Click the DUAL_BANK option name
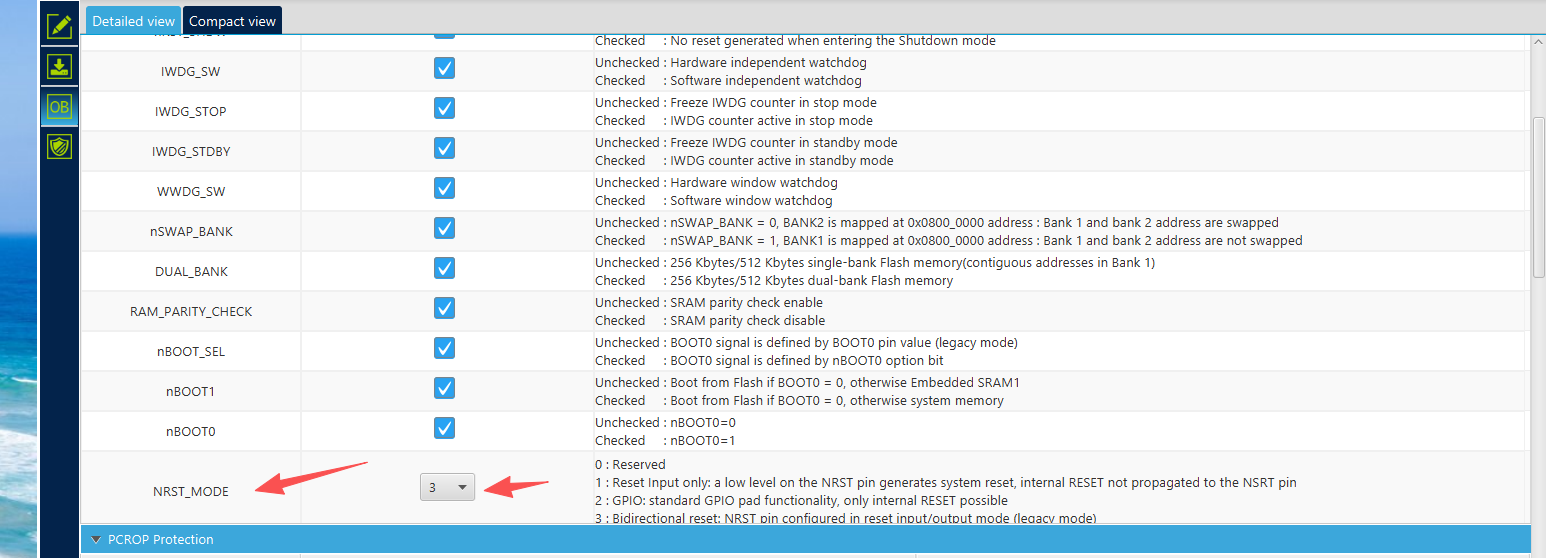1546x558 pixels. 191,272
